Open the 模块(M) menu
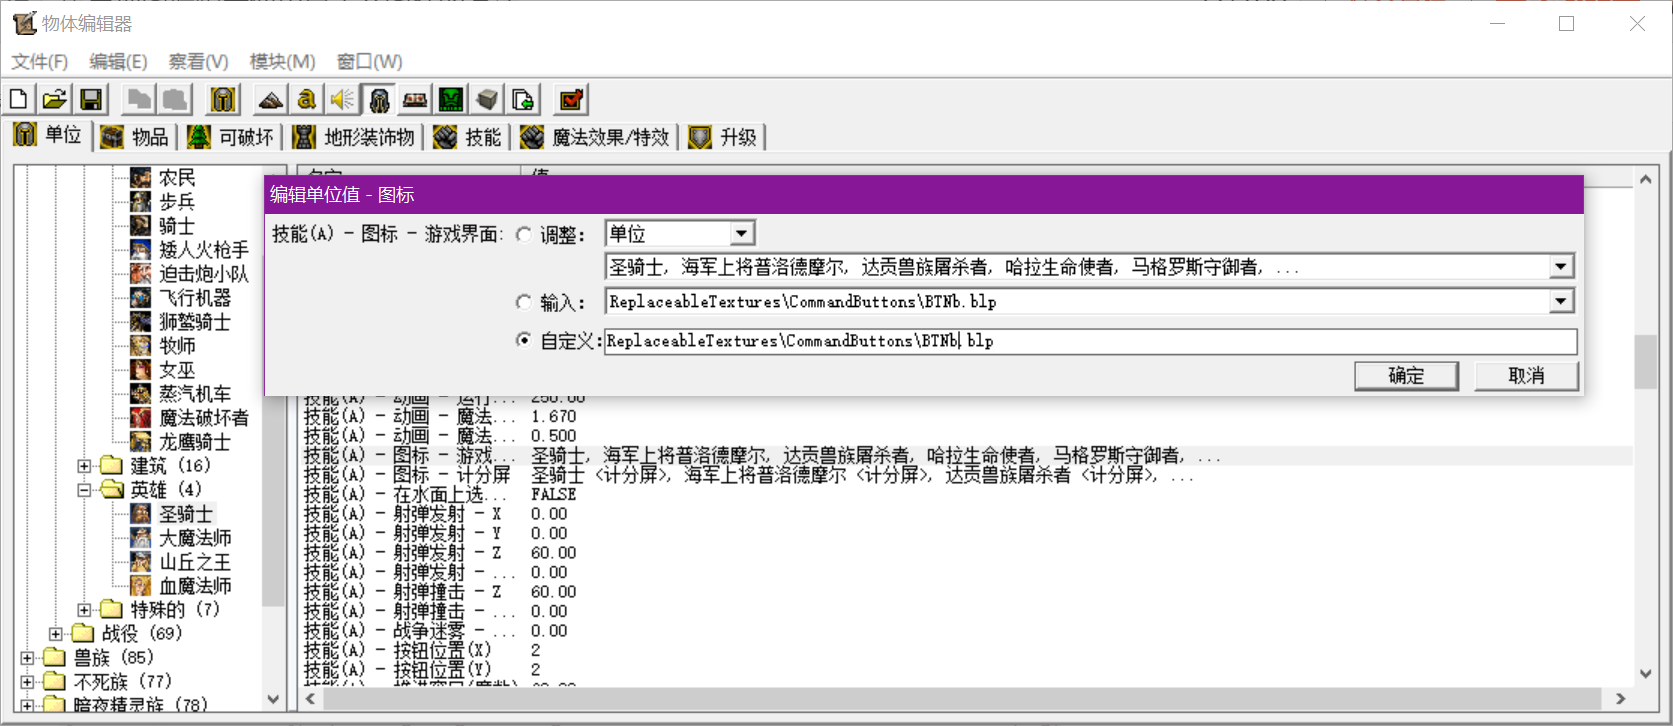Image resolution: width=1673 pixels, height=726 pixels. pyautogui.click(x=282, y=62)
